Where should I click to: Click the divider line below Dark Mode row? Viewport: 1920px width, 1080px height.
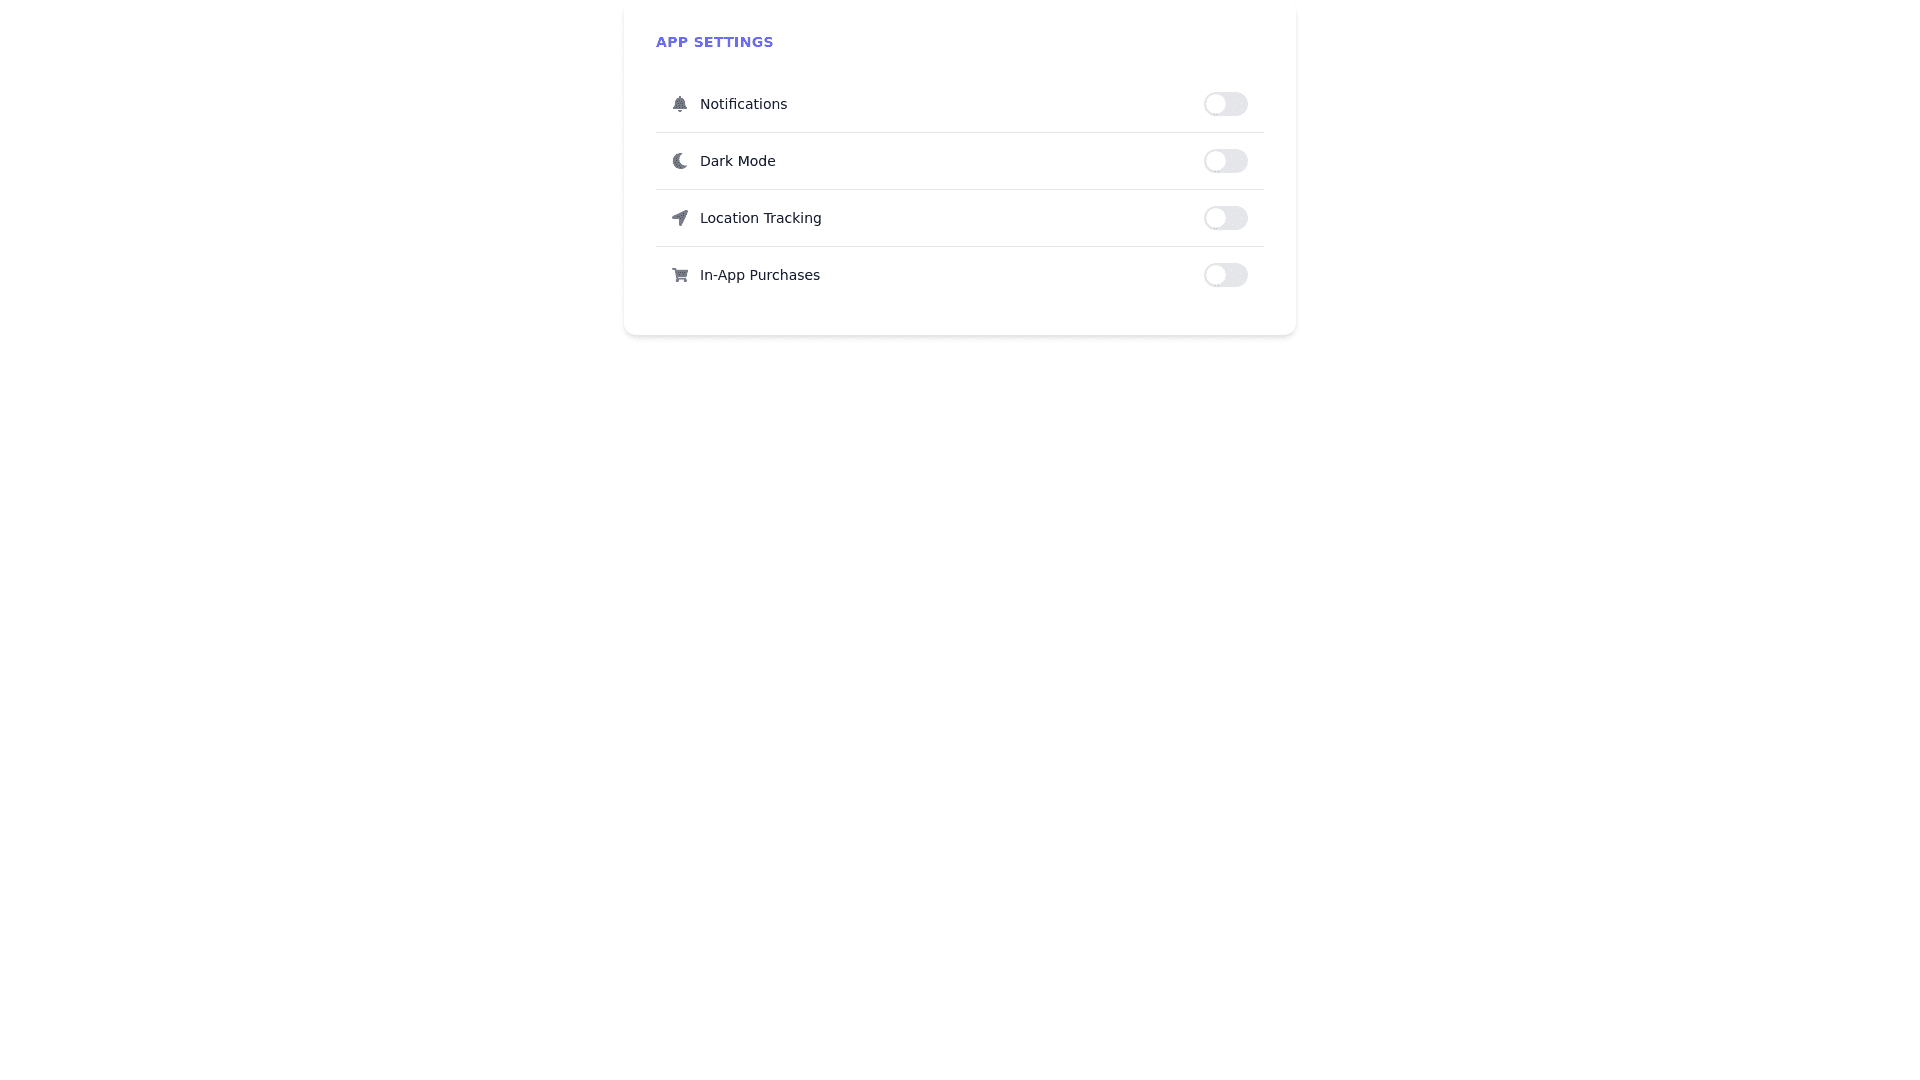pos(960,189)
